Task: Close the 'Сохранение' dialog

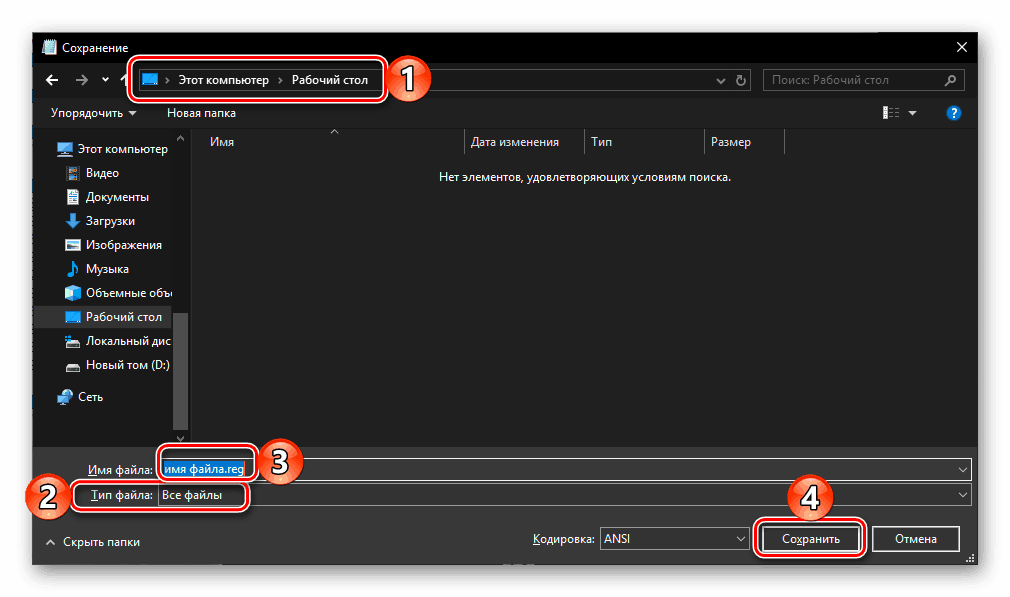Action: [x=962, y=47]
